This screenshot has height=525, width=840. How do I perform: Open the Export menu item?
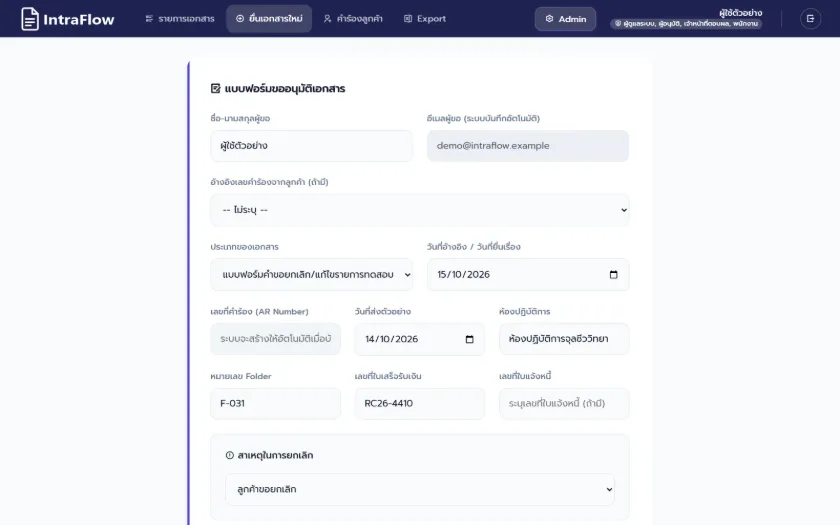tap(425, 19)
